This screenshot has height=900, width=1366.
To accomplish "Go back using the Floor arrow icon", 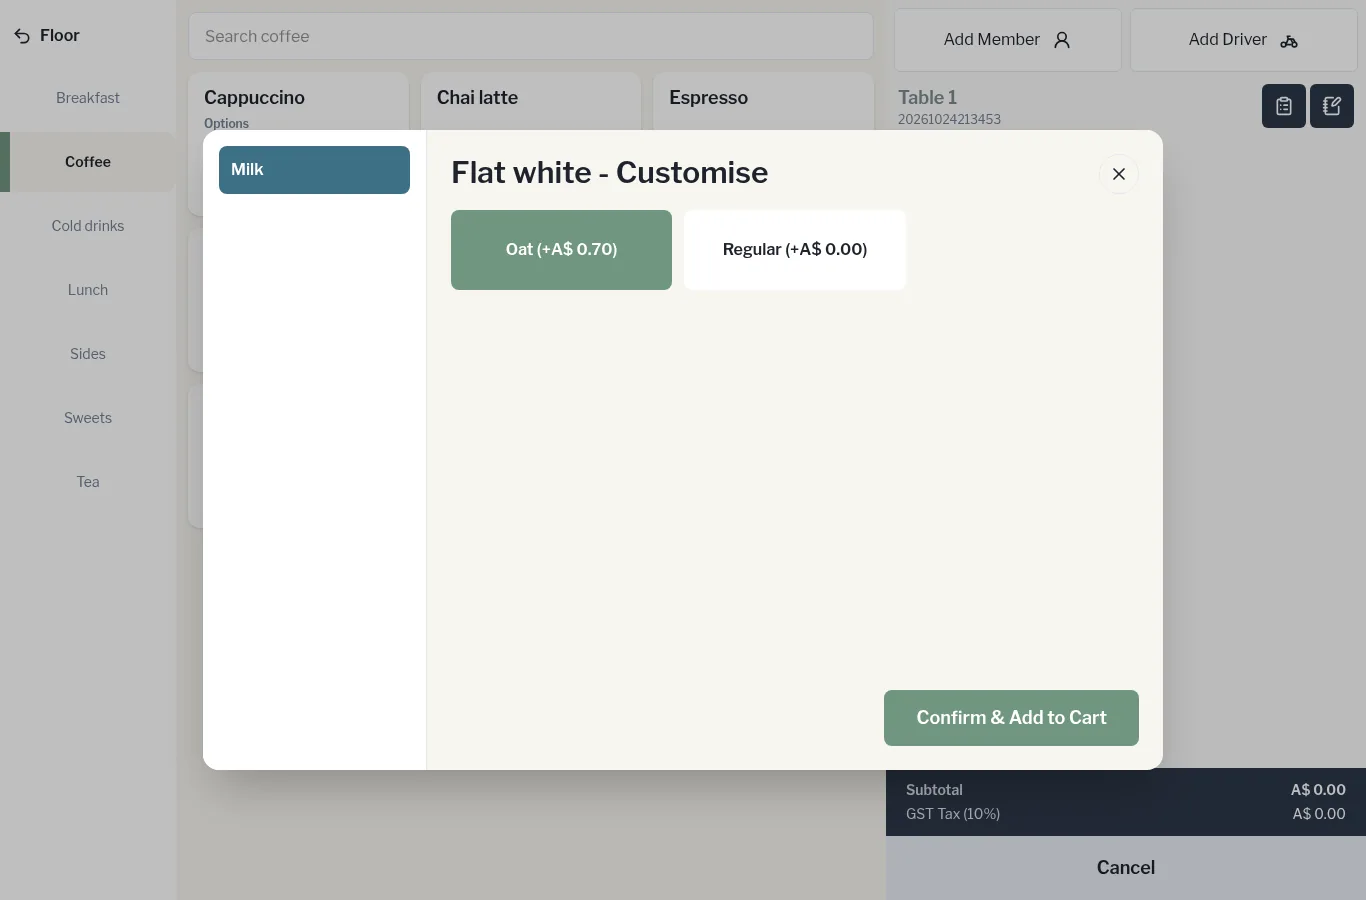I will tap(22, 36).
